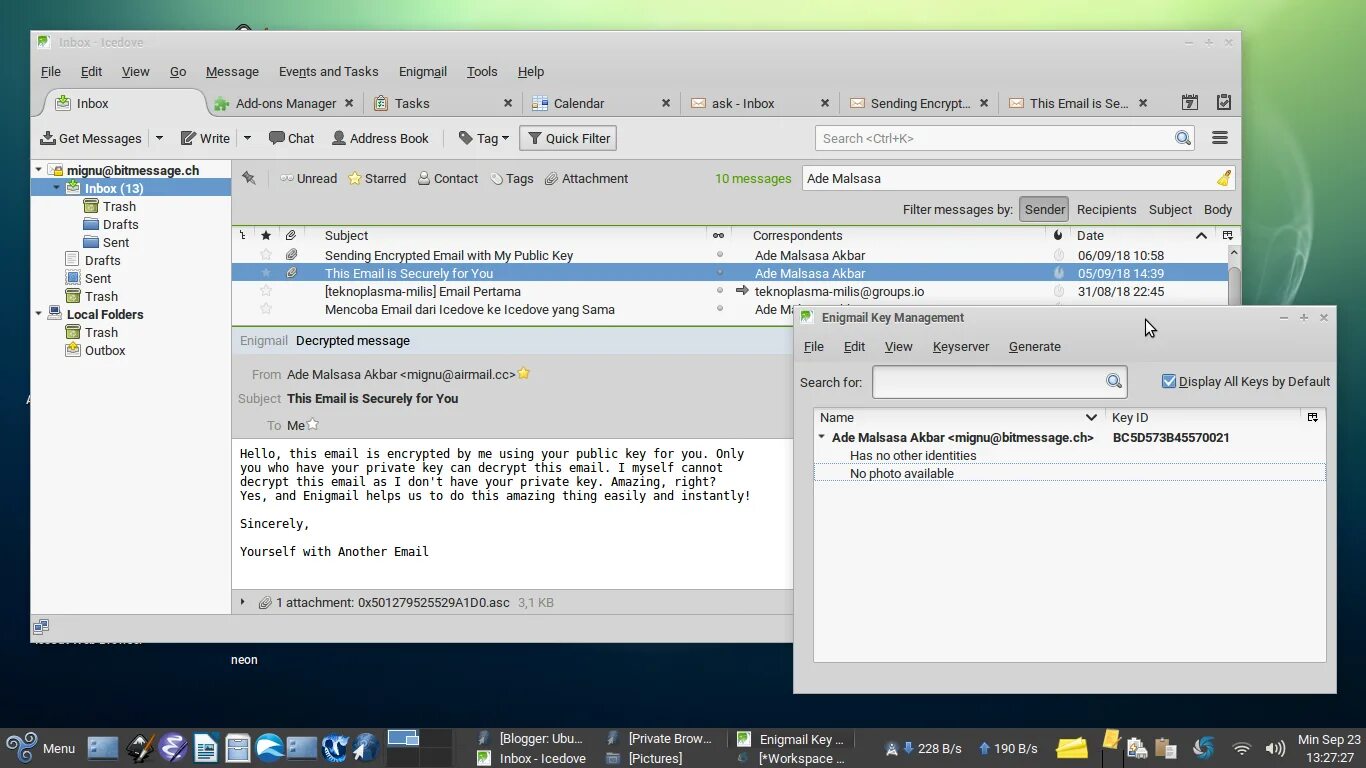Collapse the Local Folders tree

39,314
